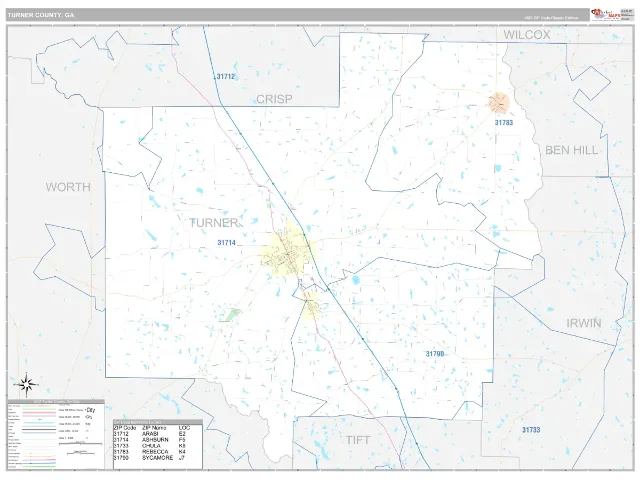
Task: Click the TIFT county label
Action: point(358,440)
